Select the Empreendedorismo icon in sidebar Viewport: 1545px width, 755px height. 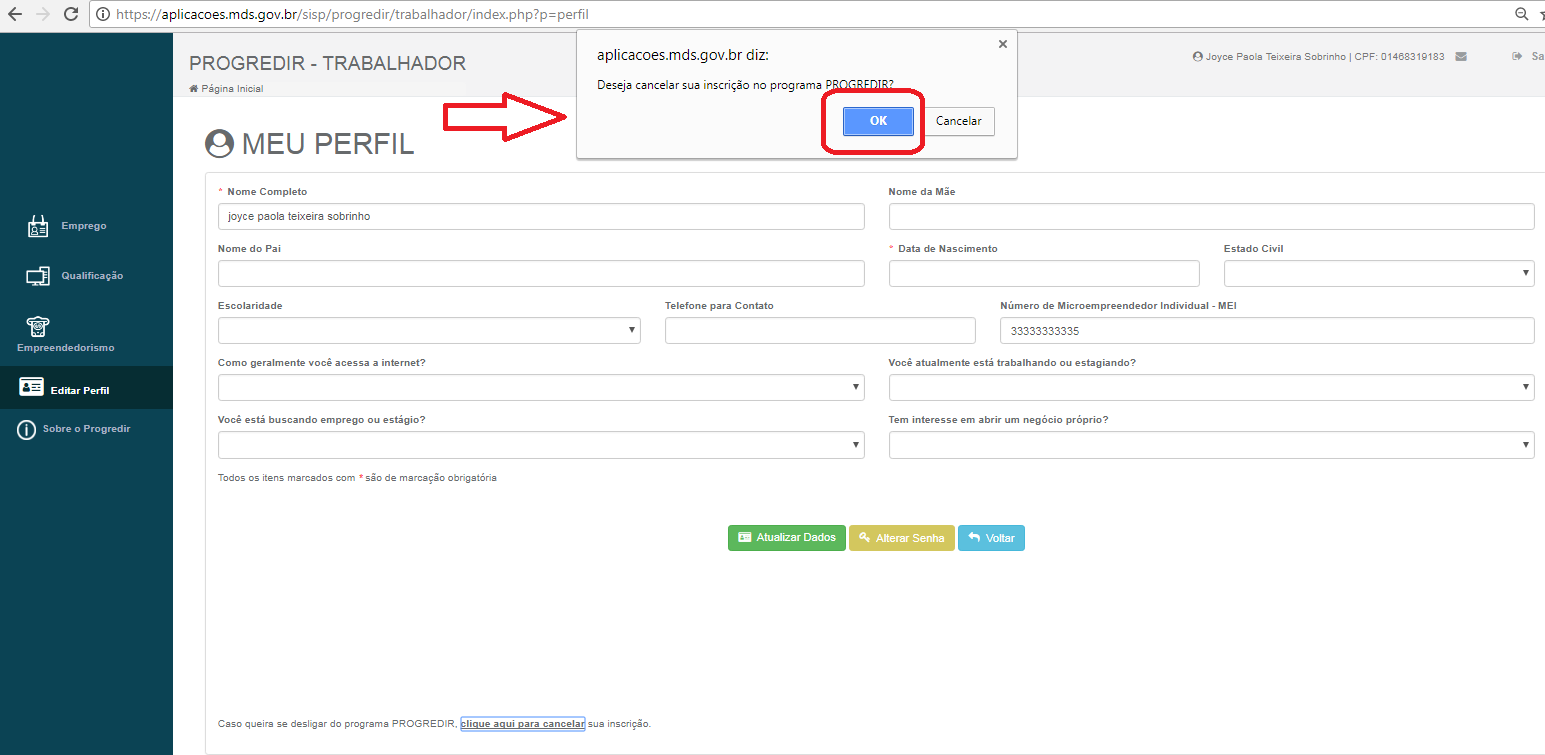[x=37, y=326]
